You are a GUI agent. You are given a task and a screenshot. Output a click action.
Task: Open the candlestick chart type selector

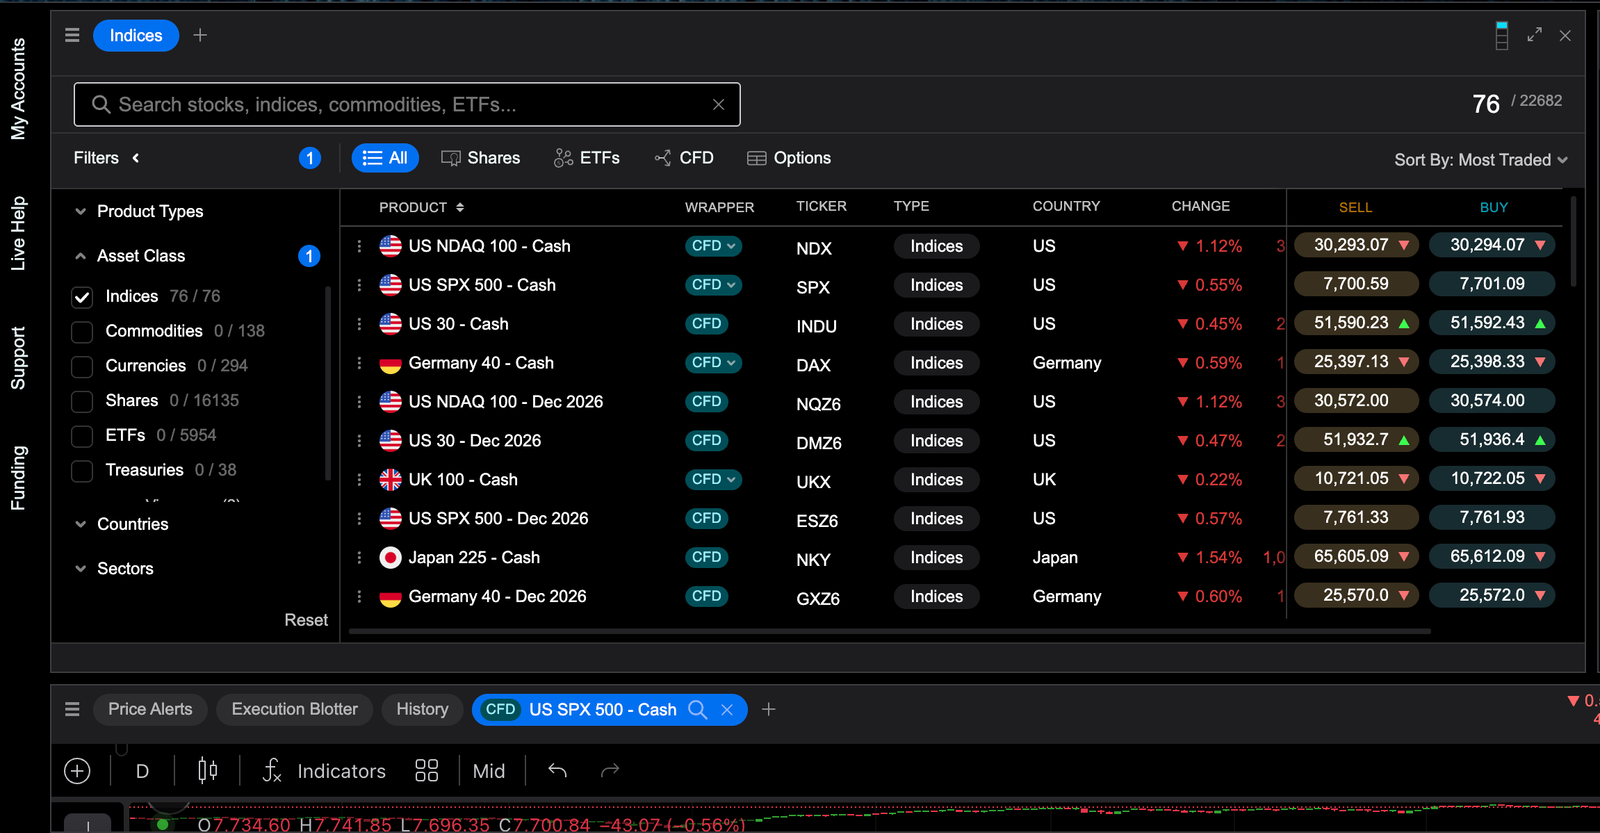coord(207,770)
